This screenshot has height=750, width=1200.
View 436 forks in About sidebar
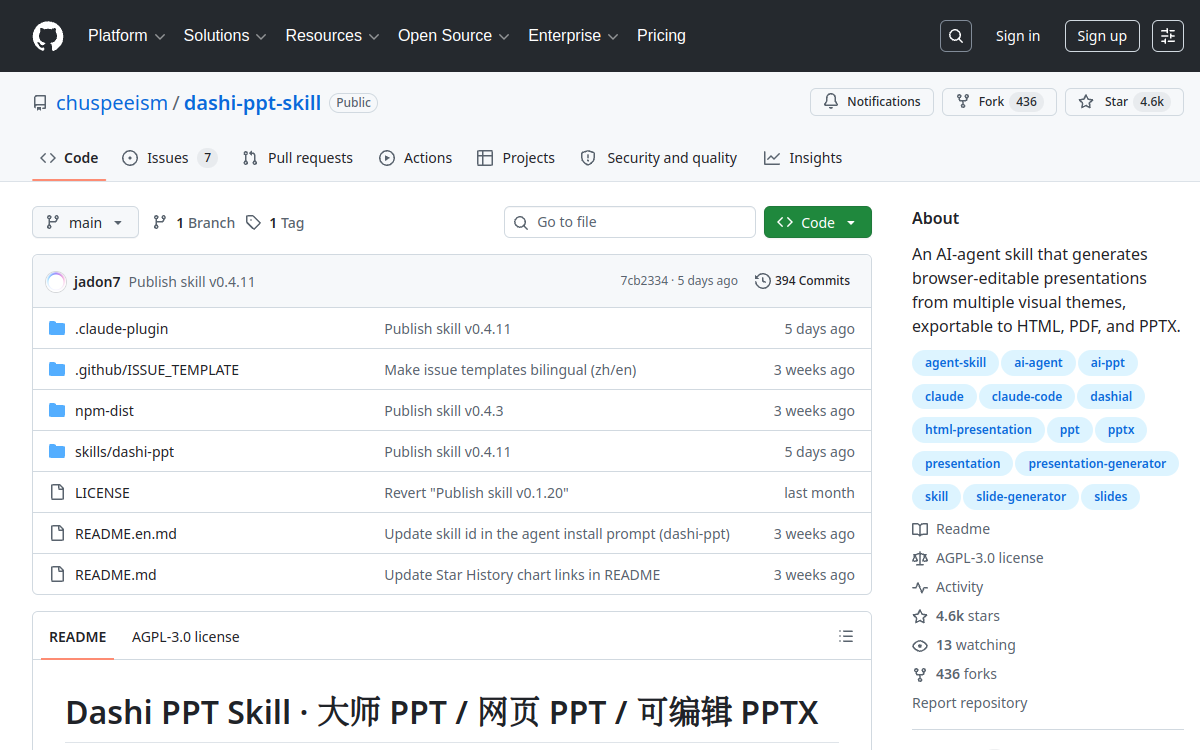coord(955,674)
